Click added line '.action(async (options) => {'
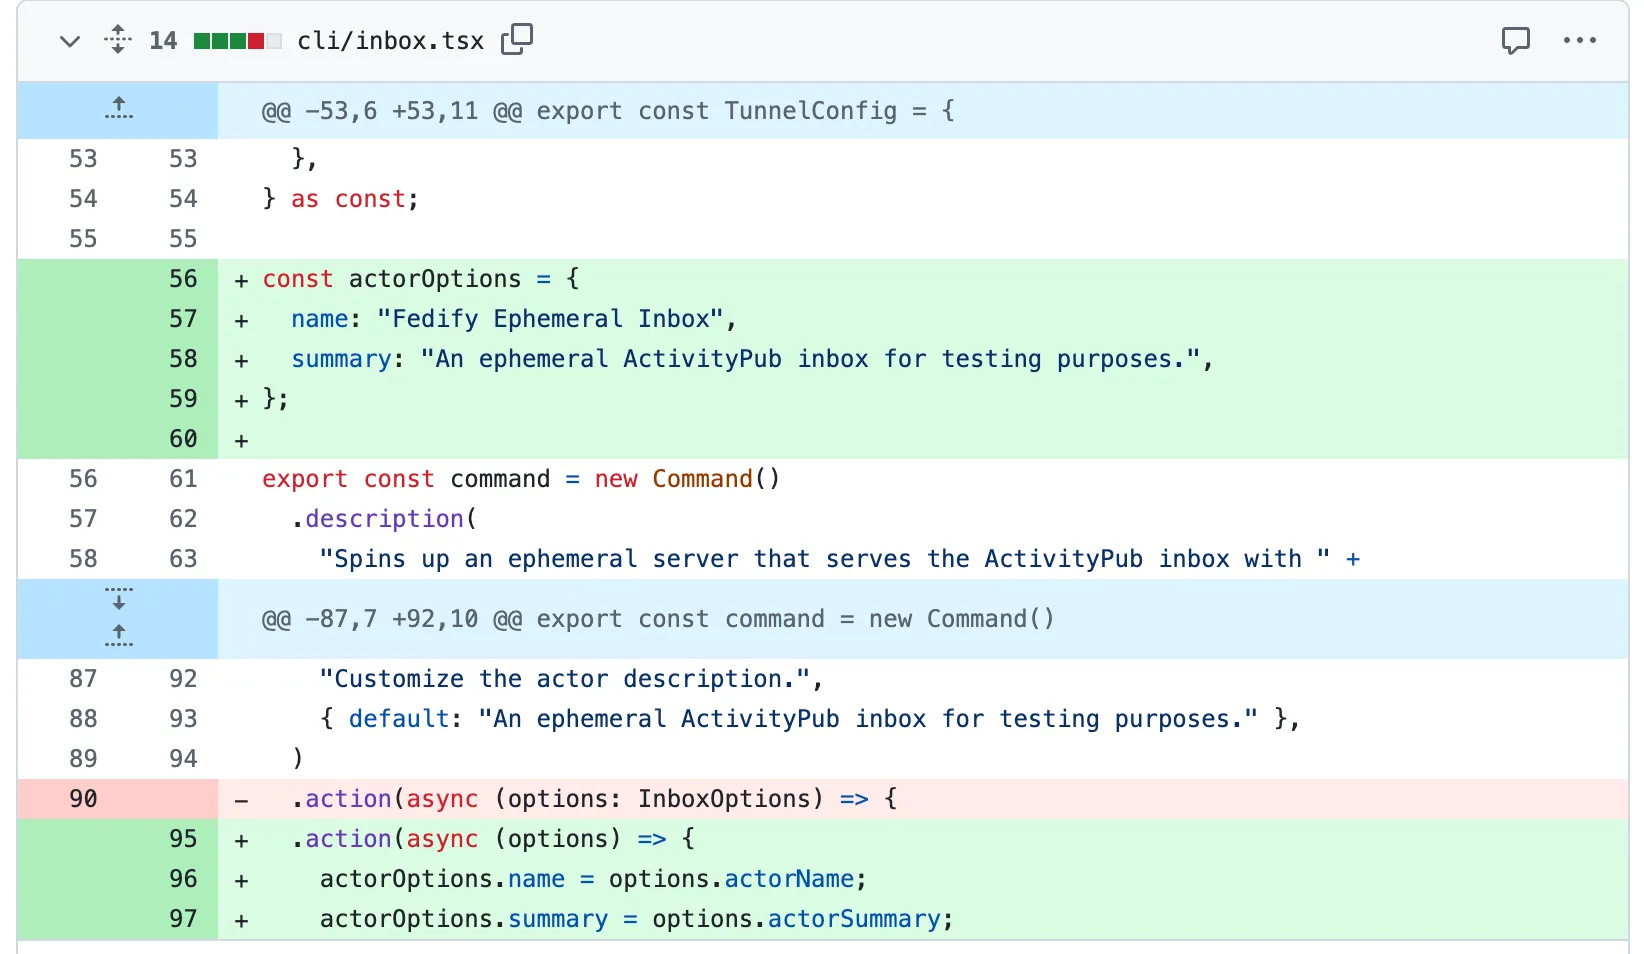The height and width of the screenshot is (954, 1644). tap(493, 839)
